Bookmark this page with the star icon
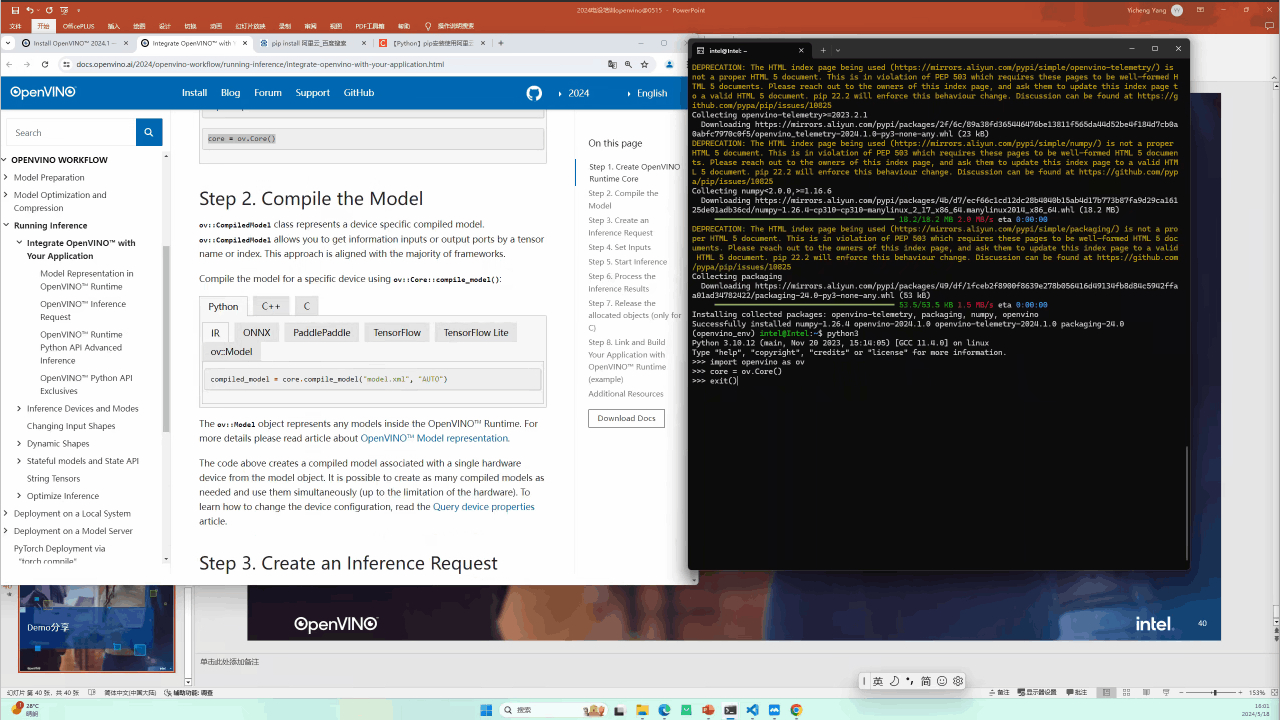This screenshot has width=1280, height=720. (646, 64)
